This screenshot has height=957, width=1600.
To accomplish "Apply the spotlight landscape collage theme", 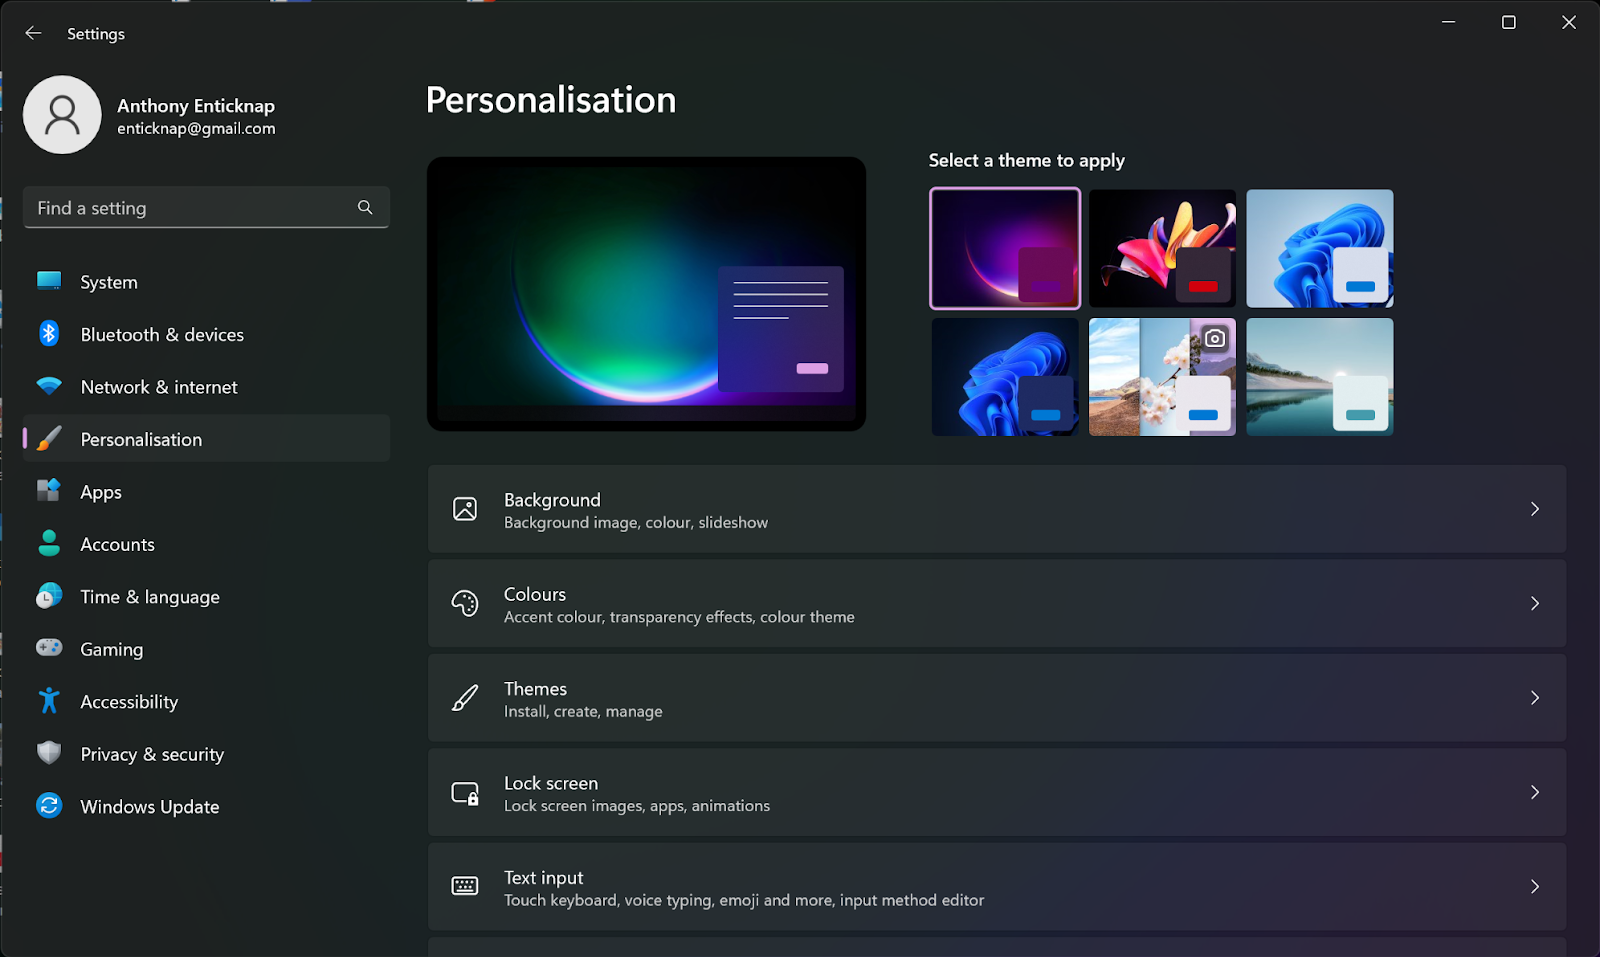I will [x=1162, y=377].
